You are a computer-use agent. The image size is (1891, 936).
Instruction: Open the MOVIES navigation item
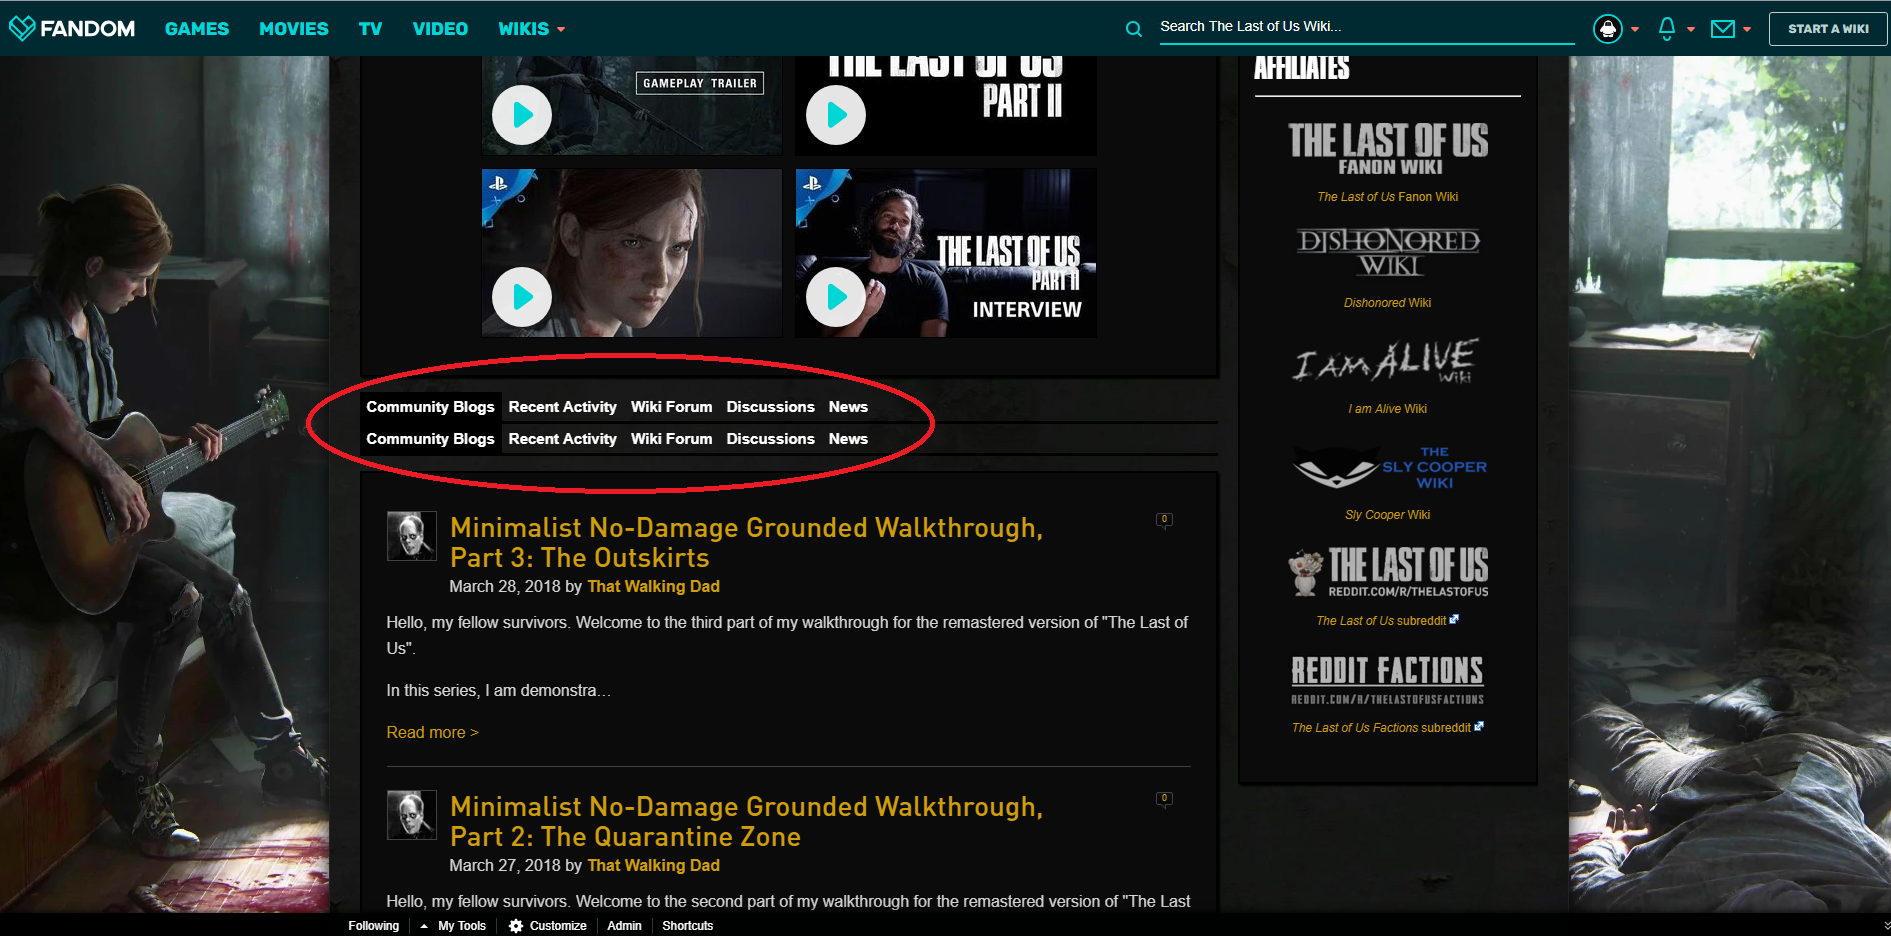(294, 29)
